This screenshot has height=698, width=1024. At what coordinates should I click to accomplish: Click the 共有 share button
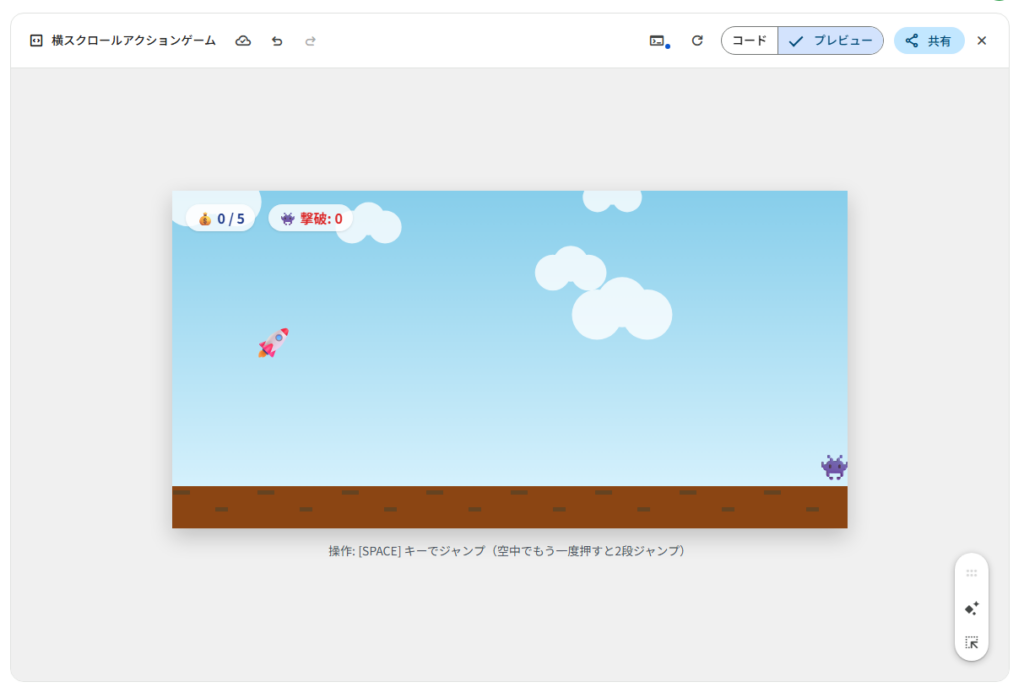click(x=928, y=41)
